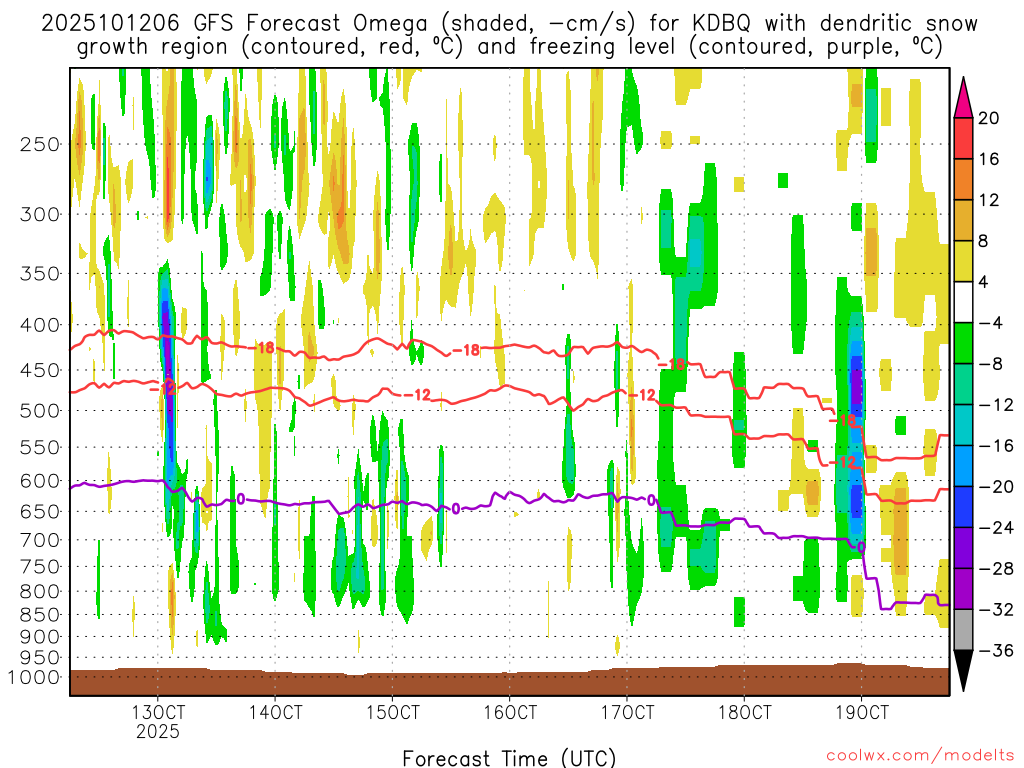Screen dimensions: 1024x768
Task: Click the gray swatch between -32 and -36
Action: [x=963, y=630]
